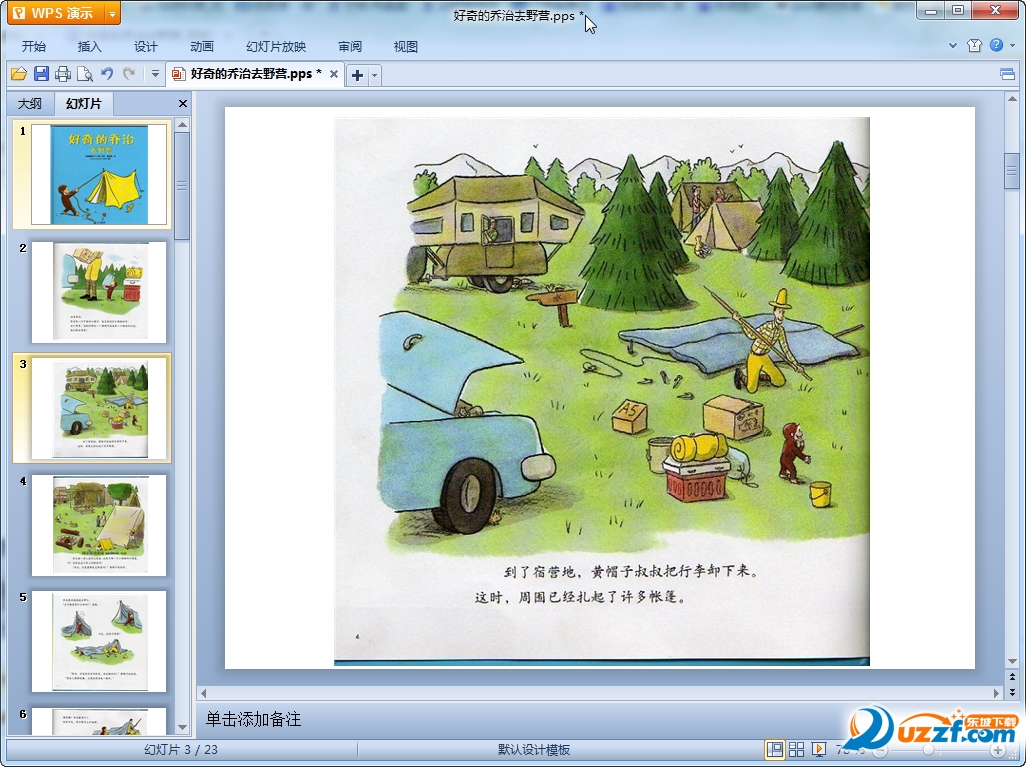The image size is (1026, 767).
Task: Click the window list icon at tab bar right
Action: [x=1008, y=74]
